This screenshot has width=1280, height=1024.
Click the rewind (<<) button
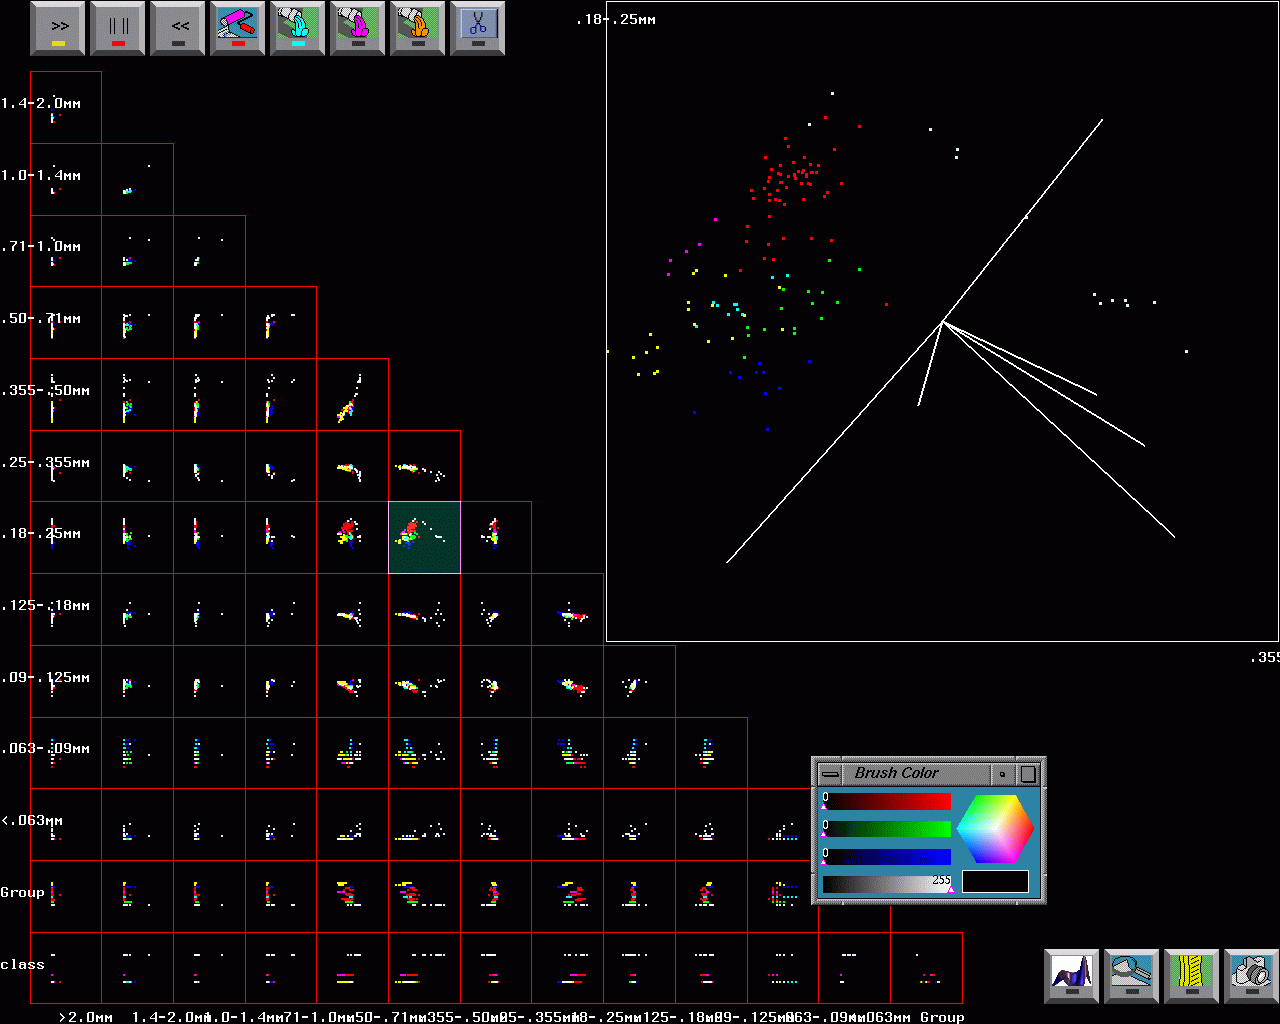[178, 28]
